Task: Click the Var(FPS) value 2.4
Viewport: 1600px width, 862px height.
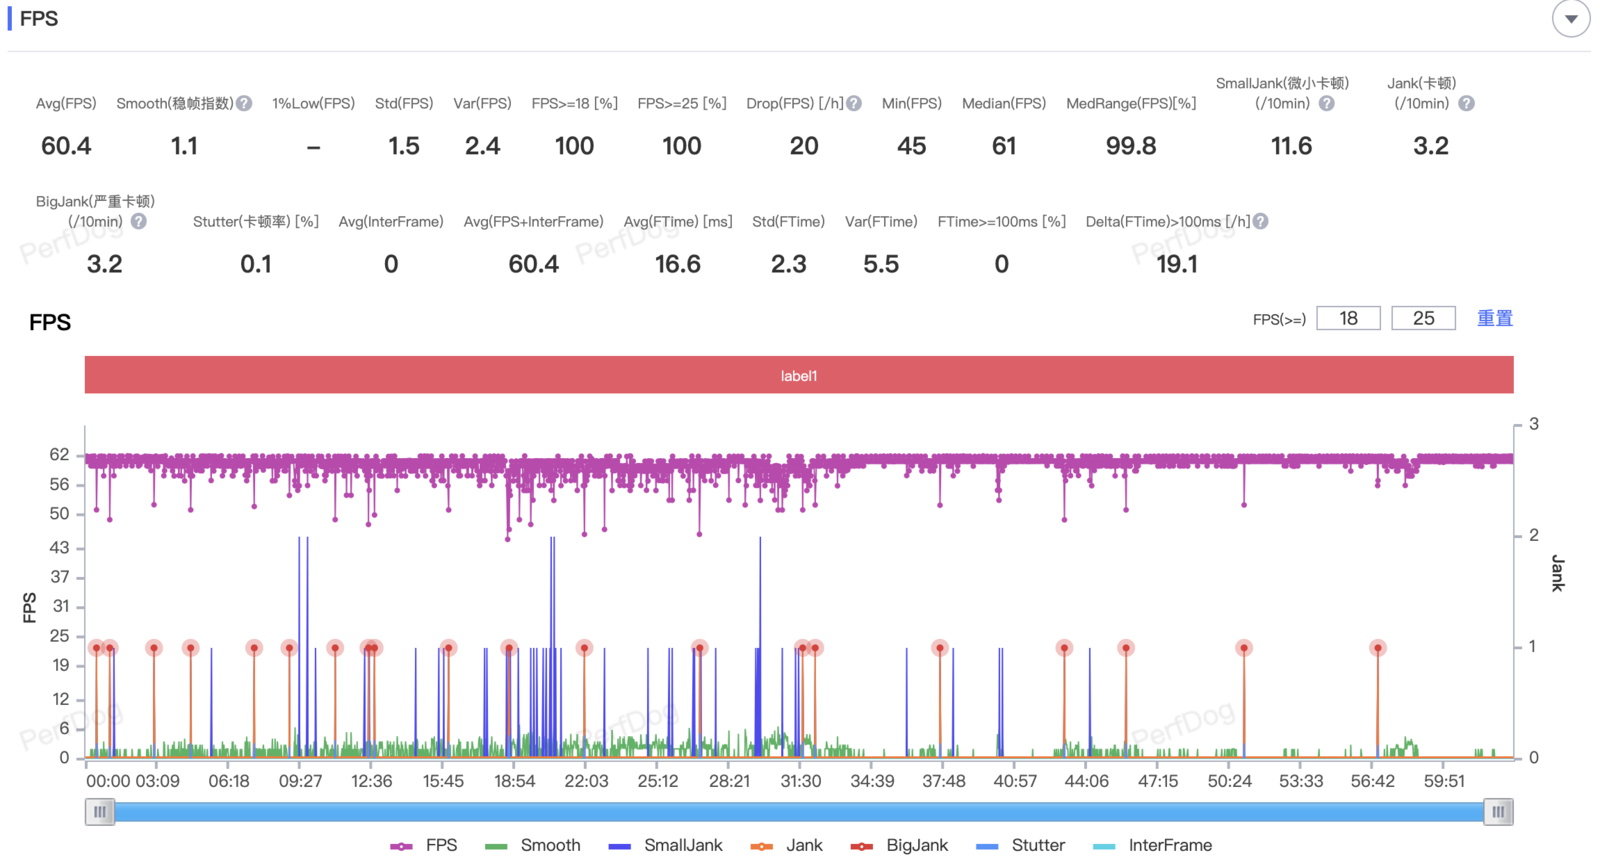Action: coord(482,146)
